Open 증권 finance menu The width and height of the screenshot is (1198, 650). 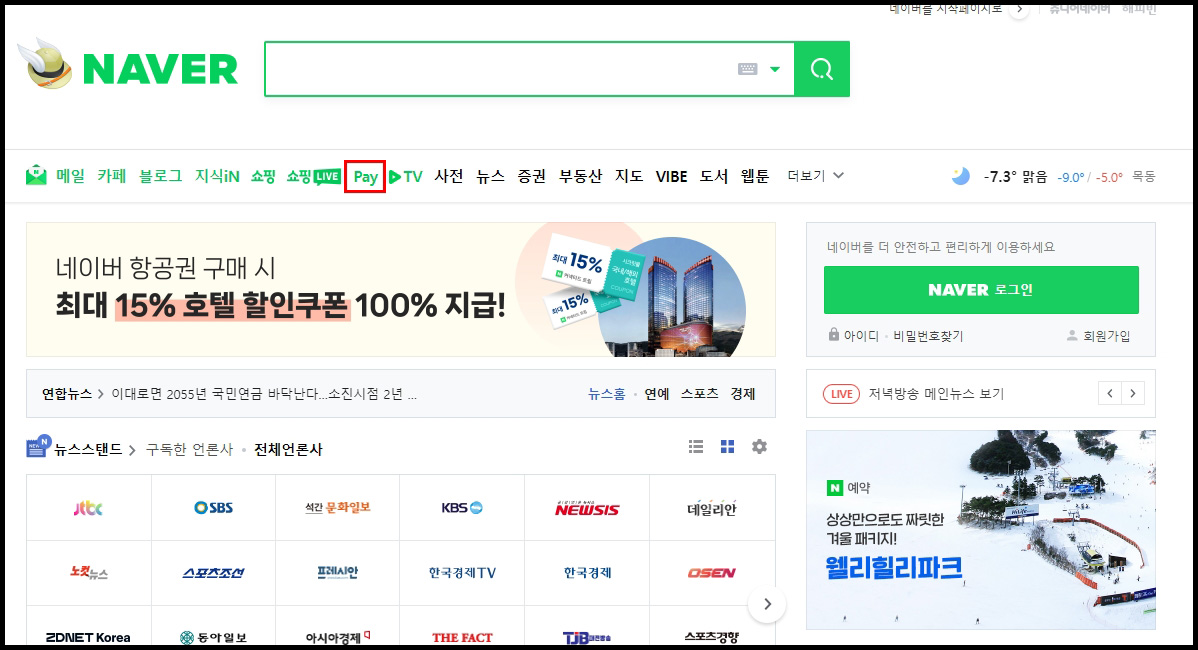(x=532, y=176)
